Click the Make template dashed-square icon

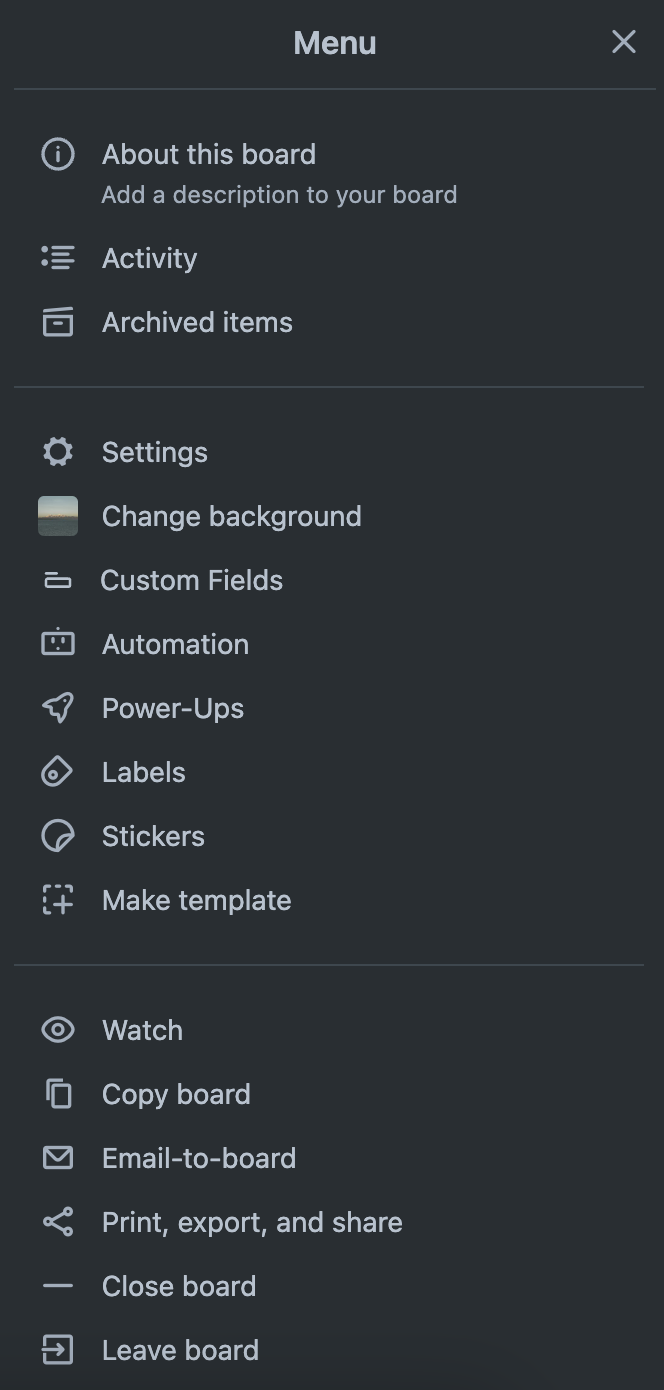pyautogui.click(x=57, y=900)
